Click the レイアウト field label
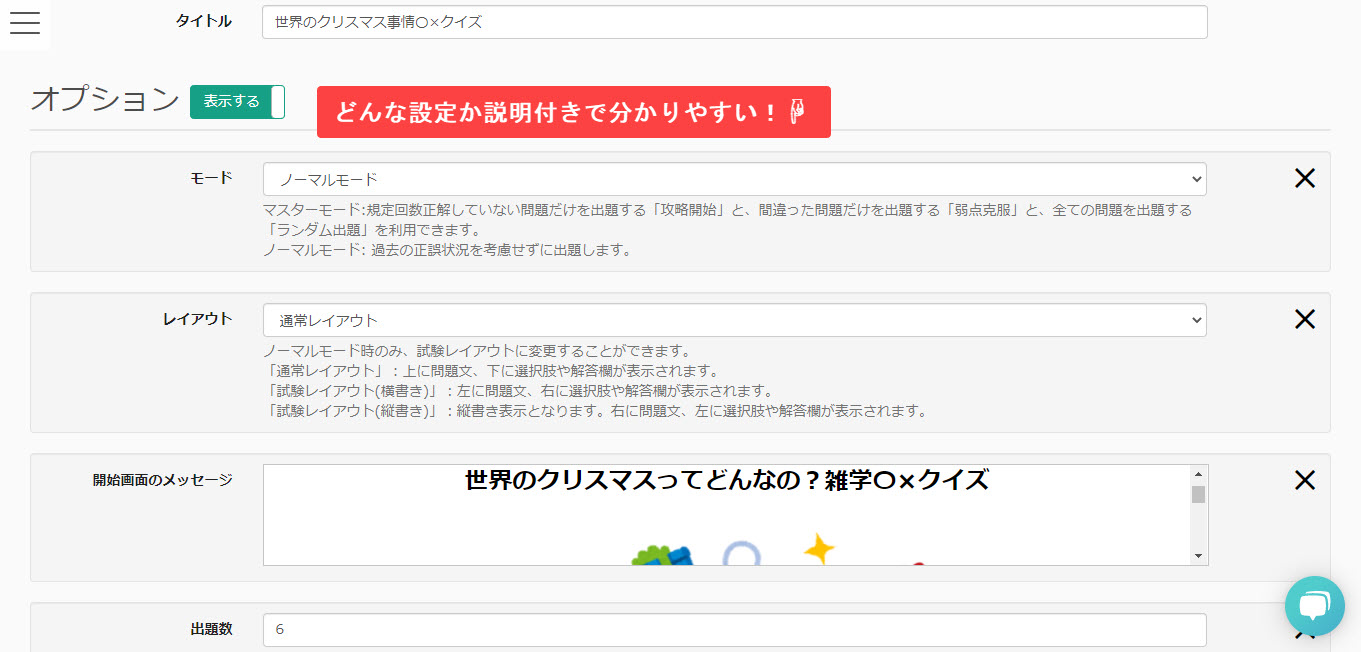The width and height of the screenshot is (1361, 652). point(197,319)
